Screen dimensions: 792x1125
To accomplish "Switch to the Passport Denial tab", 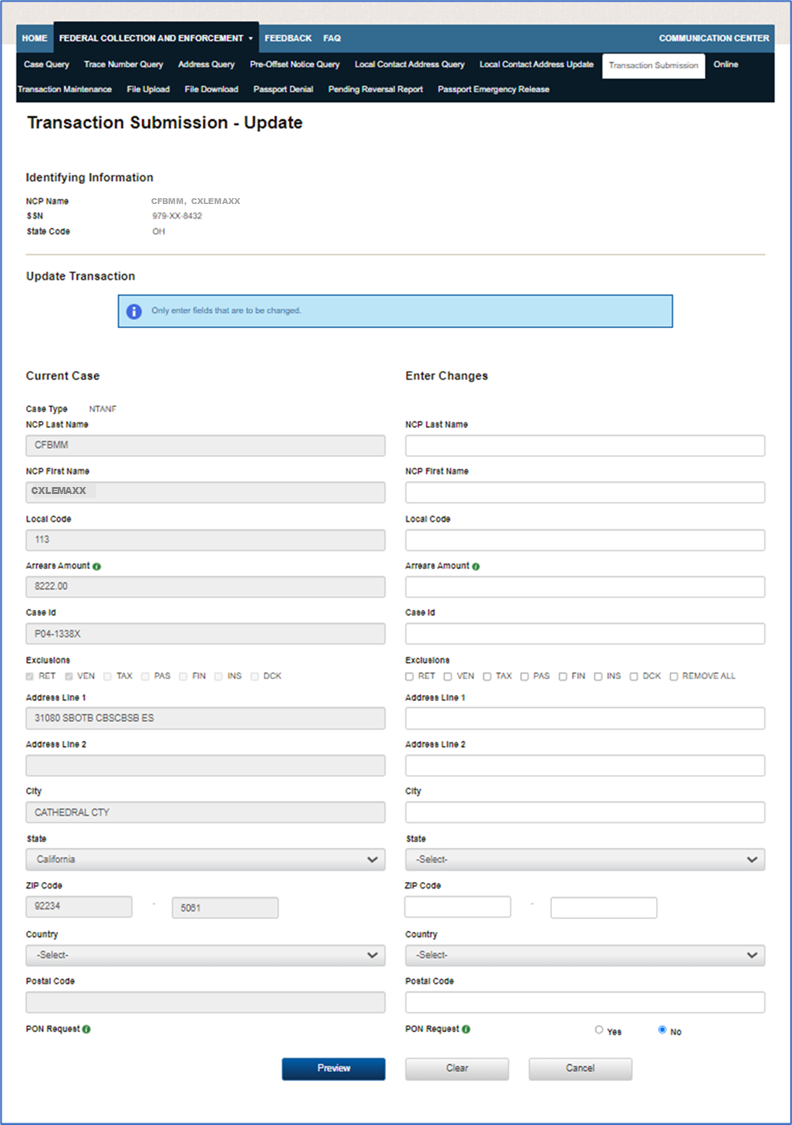I will pos(283,89).
